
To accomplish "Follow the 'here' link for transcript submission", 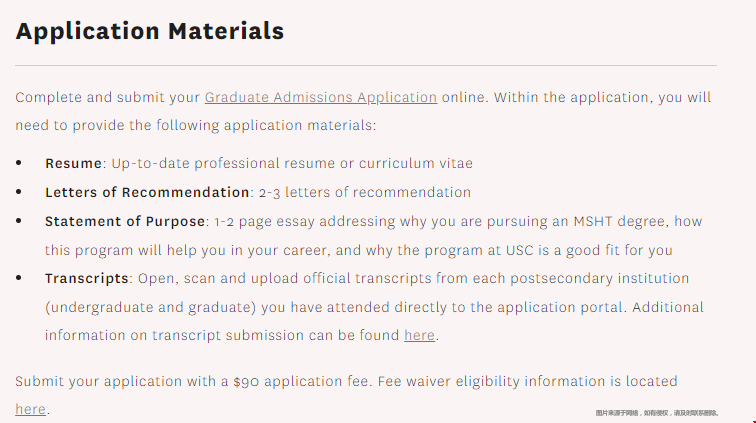I will tap(419, 335).
